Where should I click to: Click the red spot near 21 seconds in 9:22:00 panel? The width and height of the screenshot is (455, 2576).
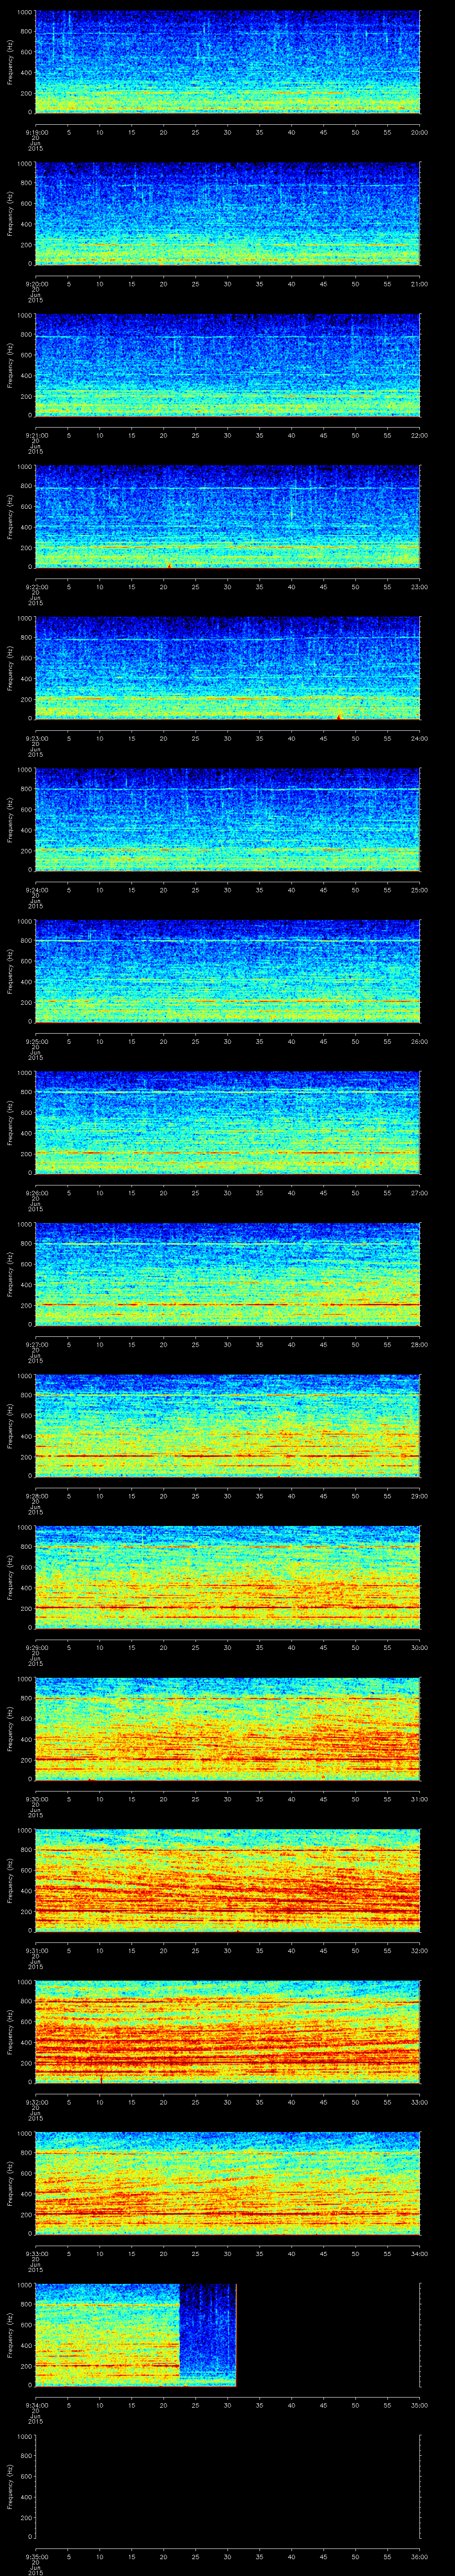coord(169,565)
